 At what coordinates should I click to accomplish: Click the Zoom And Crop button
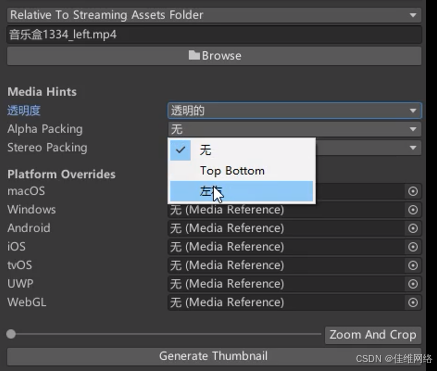(373, 335)
